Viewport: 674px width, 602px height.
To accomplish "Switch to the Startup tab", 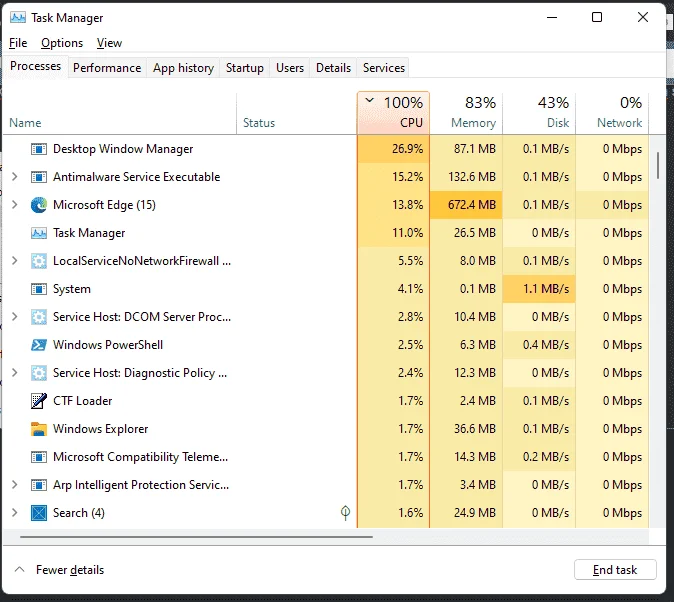I will [x=245, y=68].
